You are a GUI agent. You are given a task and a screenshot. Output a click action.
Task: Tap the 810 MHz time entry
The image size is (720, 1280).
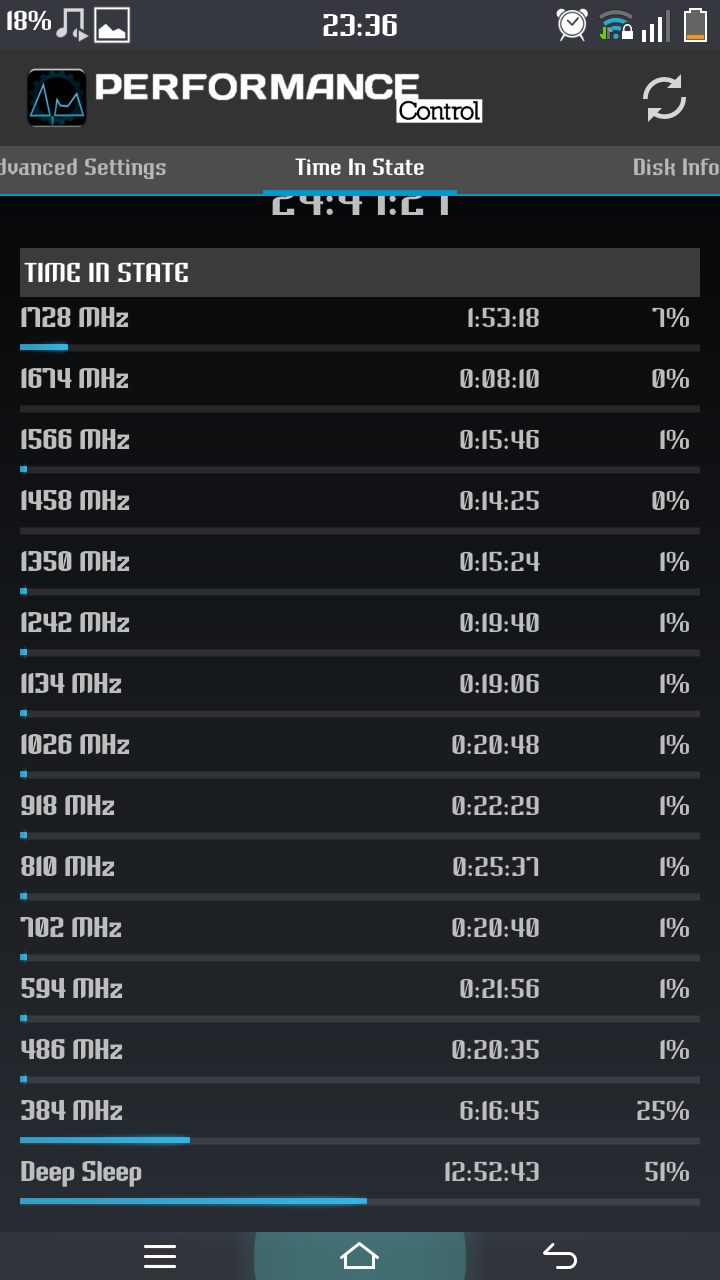[496, 867]
